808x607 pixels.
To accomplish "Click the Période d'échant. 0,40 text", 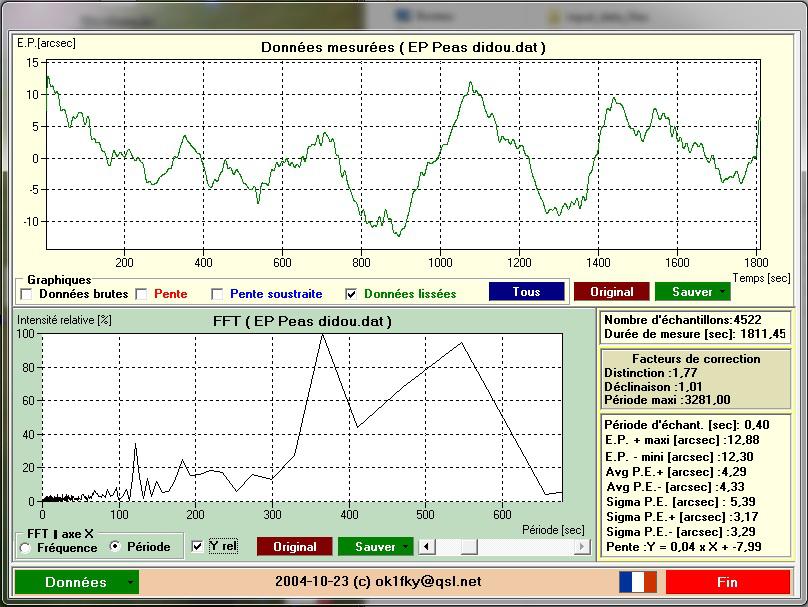I will point(687,425).
